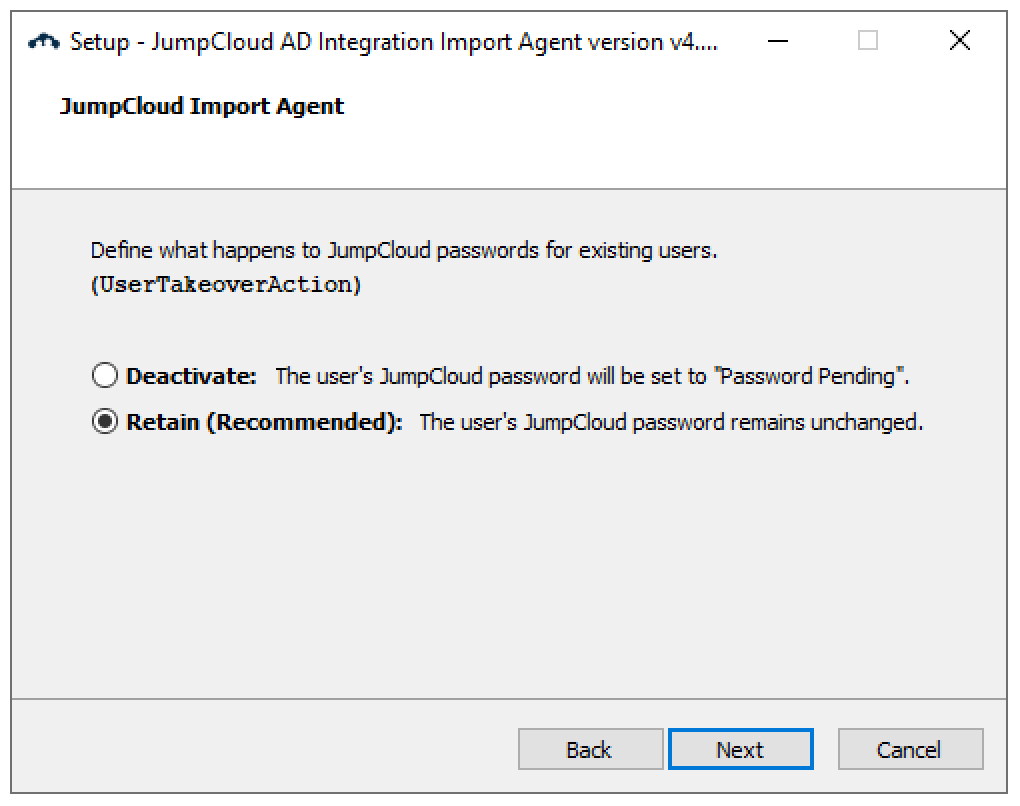This screenshot has height=806, width=1020.
Task: Select the Deactivate radio button
Action: 104,377
